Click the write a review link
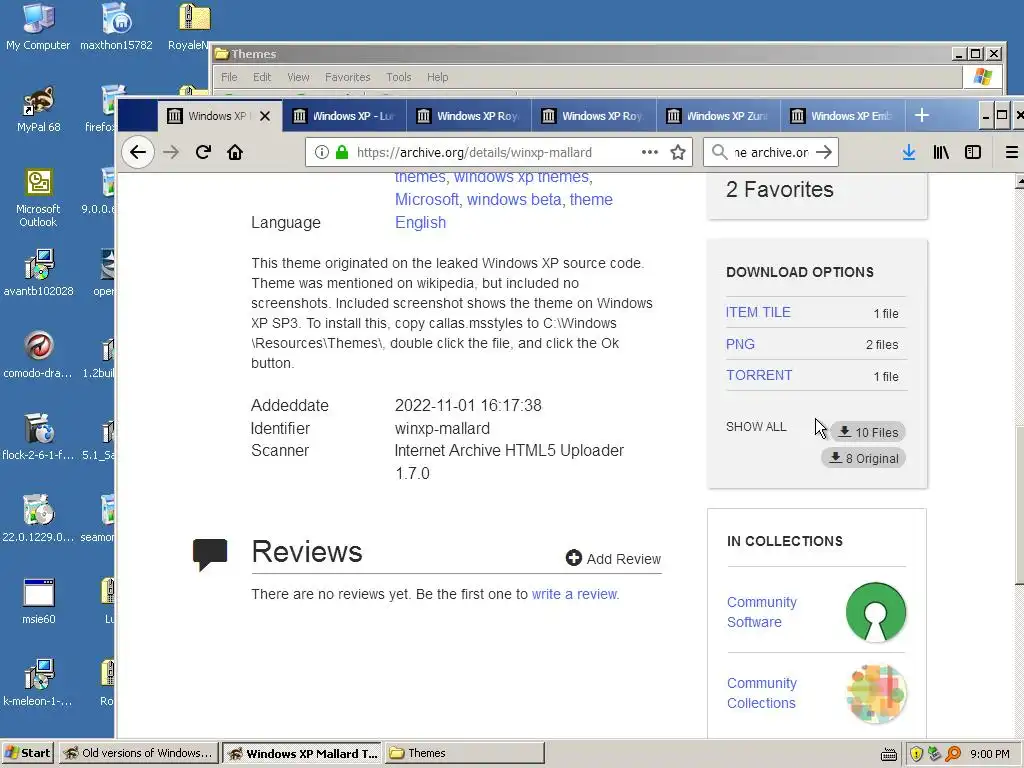 574,594
